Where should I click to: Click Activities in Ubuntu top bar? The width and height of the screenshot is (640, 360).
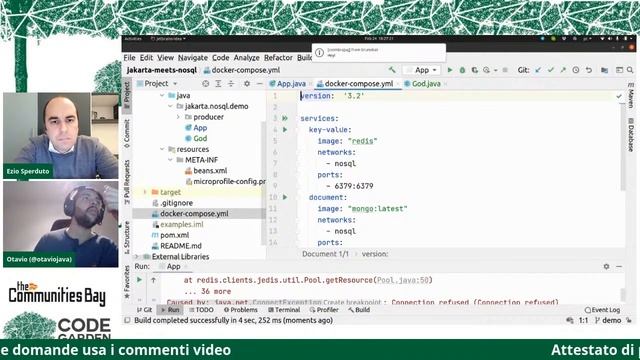pos(133,39)
